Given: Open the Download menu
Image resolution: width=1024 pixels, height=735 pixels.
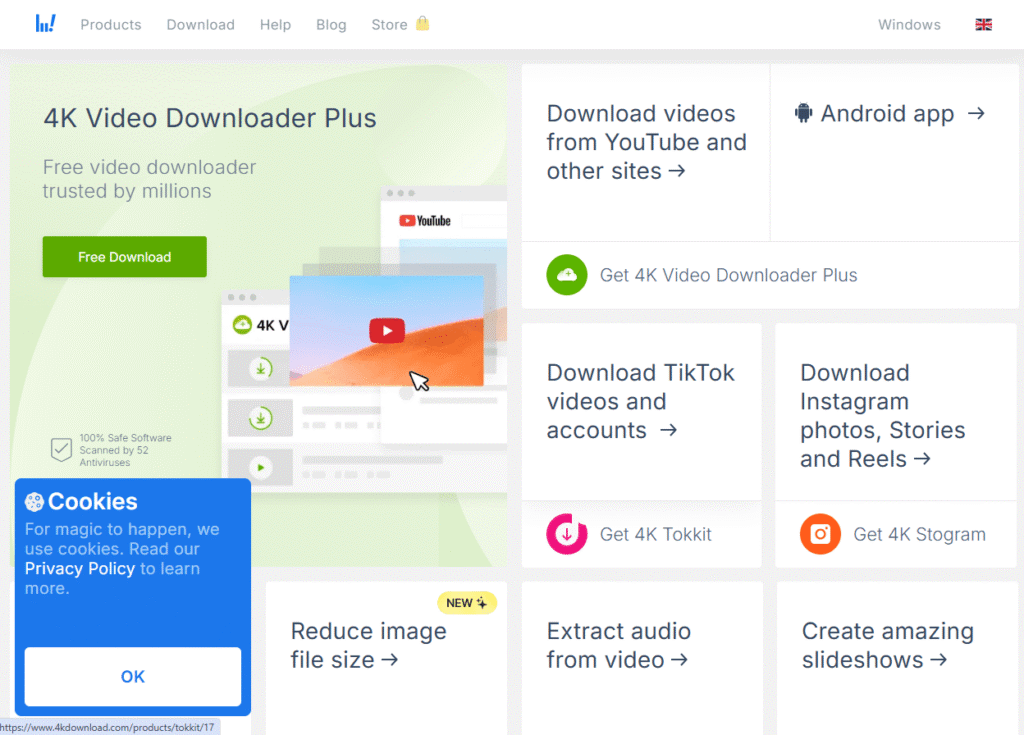Looking at the screenshot, I should point(200,25).
